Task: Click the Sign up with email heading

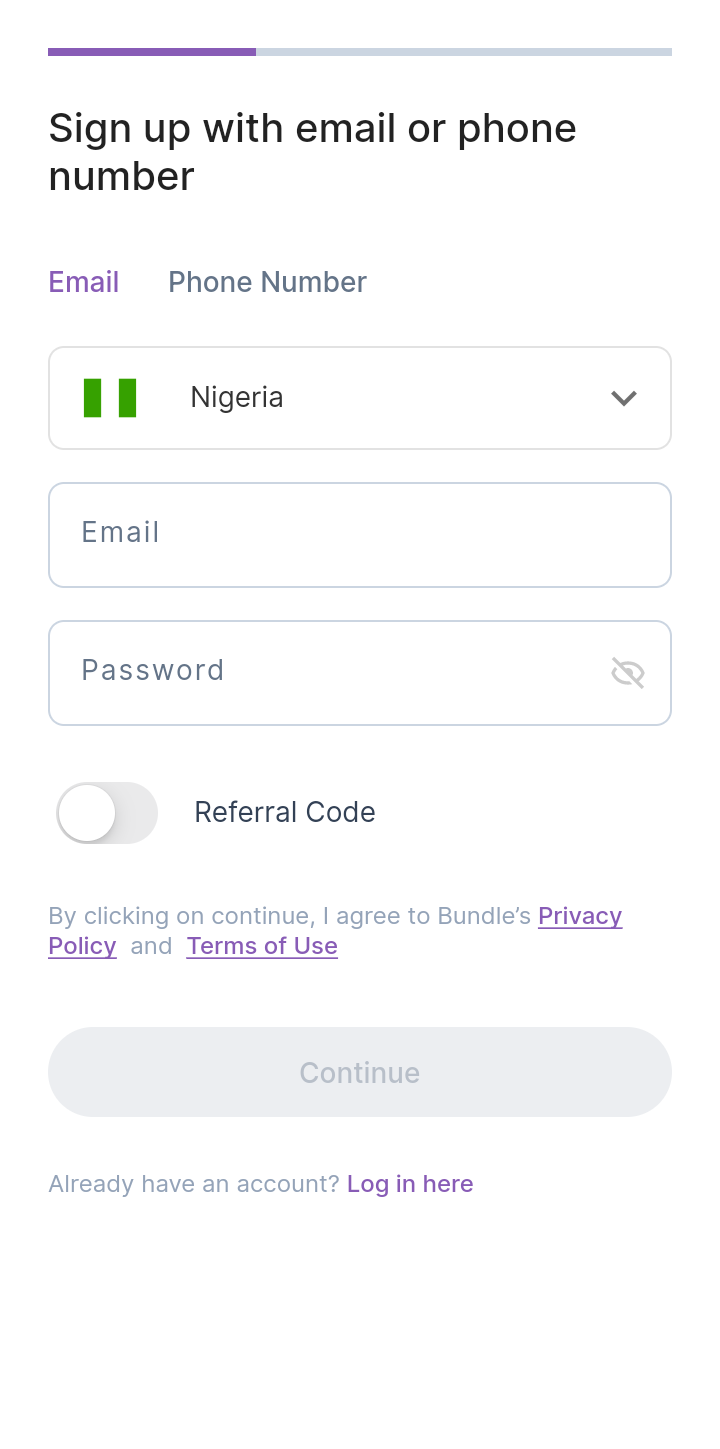Action: 312,152
